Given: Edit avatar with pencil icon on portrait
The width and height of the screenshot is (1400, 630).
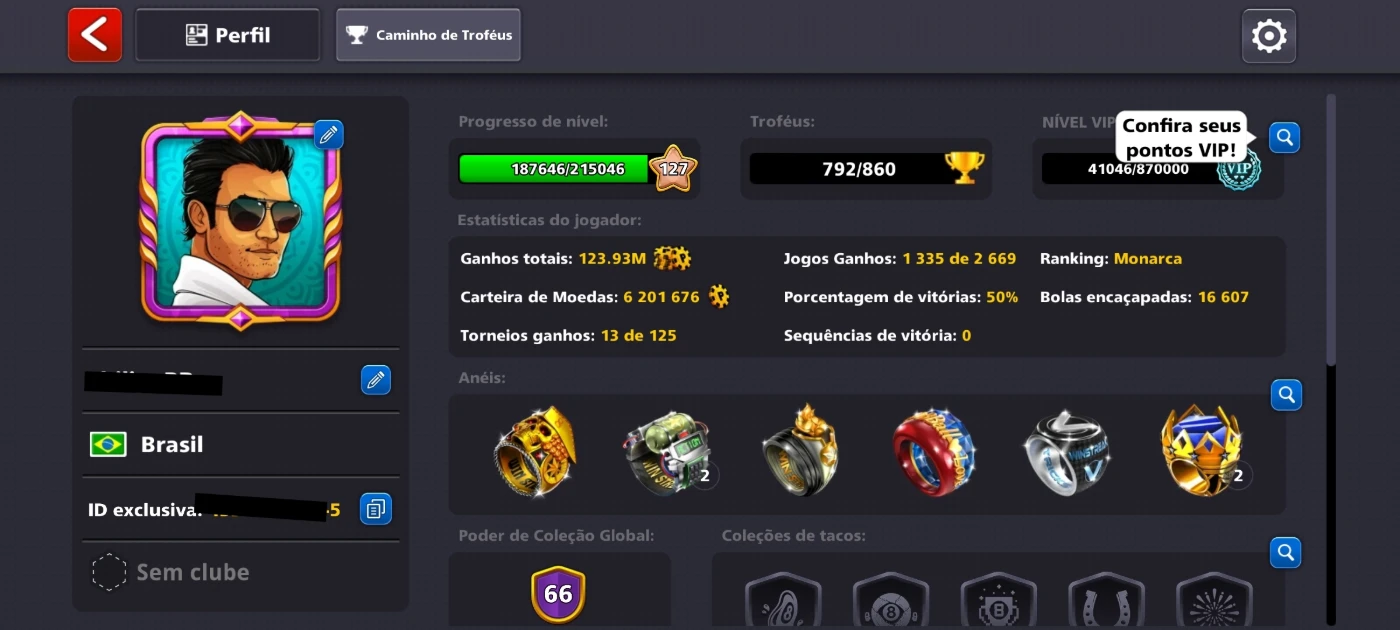Looking at the screenshot, I should [x=329, y=134].
